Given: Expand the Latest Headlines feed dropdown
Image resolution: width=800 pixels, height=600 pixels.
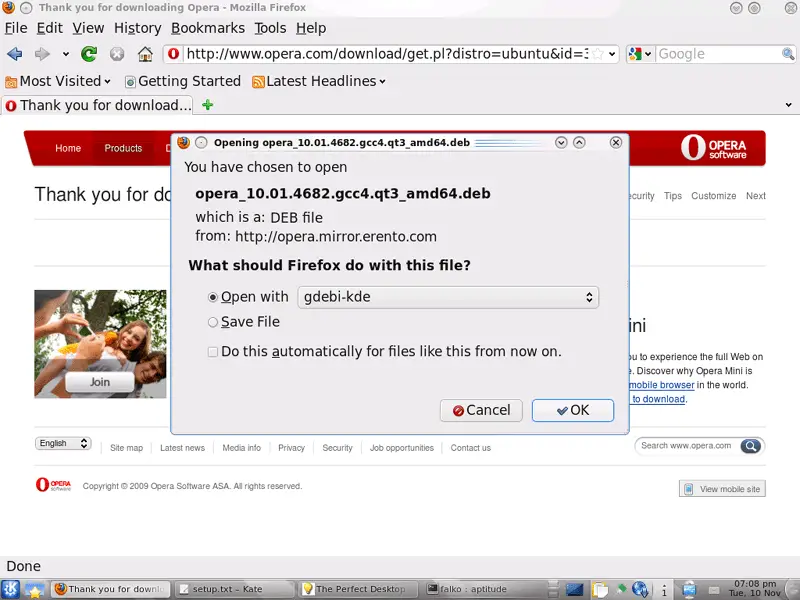Looking at the screenshot, I should (318, 81).
